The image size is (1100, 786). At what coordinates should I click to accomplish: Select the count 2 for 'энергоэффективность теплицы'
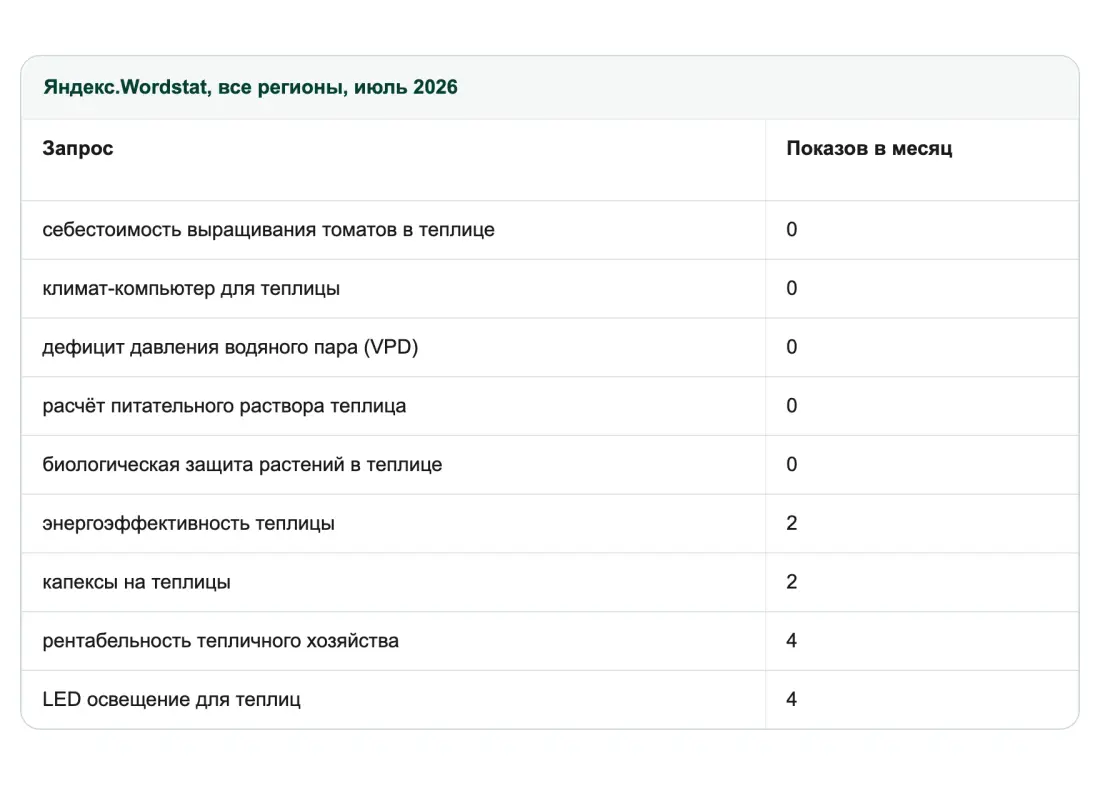click(791, 524)
